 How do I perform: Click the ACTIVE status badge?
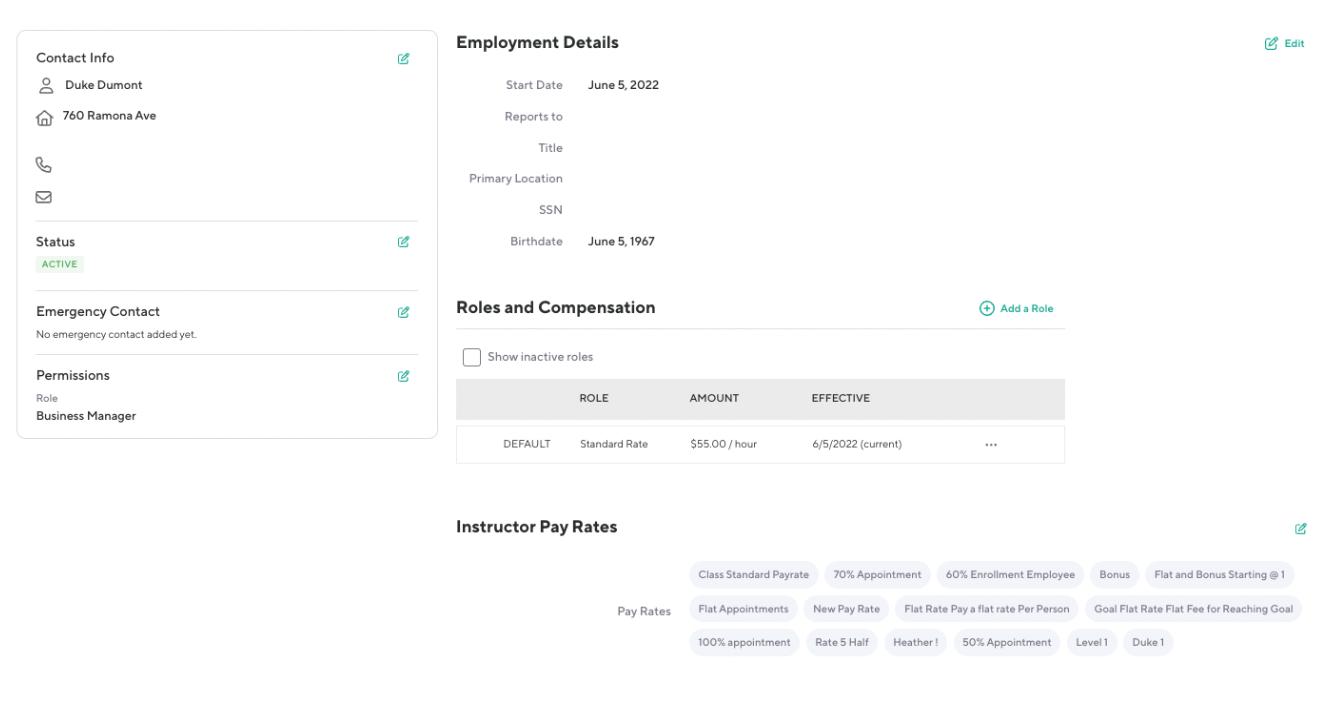tap(60, 265)
